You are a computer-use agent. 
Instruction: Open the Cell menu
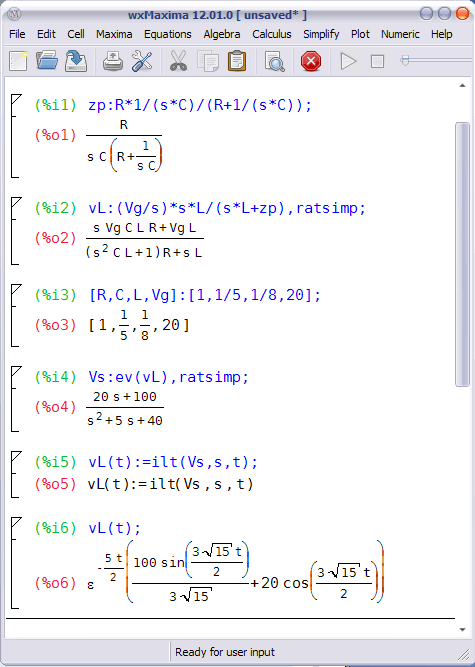76,34
